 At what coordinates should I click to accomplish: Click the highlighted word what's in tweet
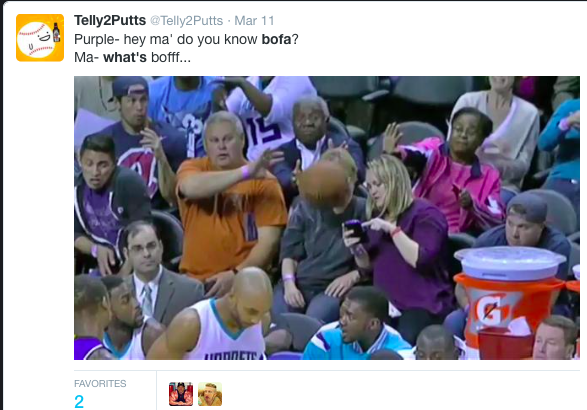click(125, 57)
